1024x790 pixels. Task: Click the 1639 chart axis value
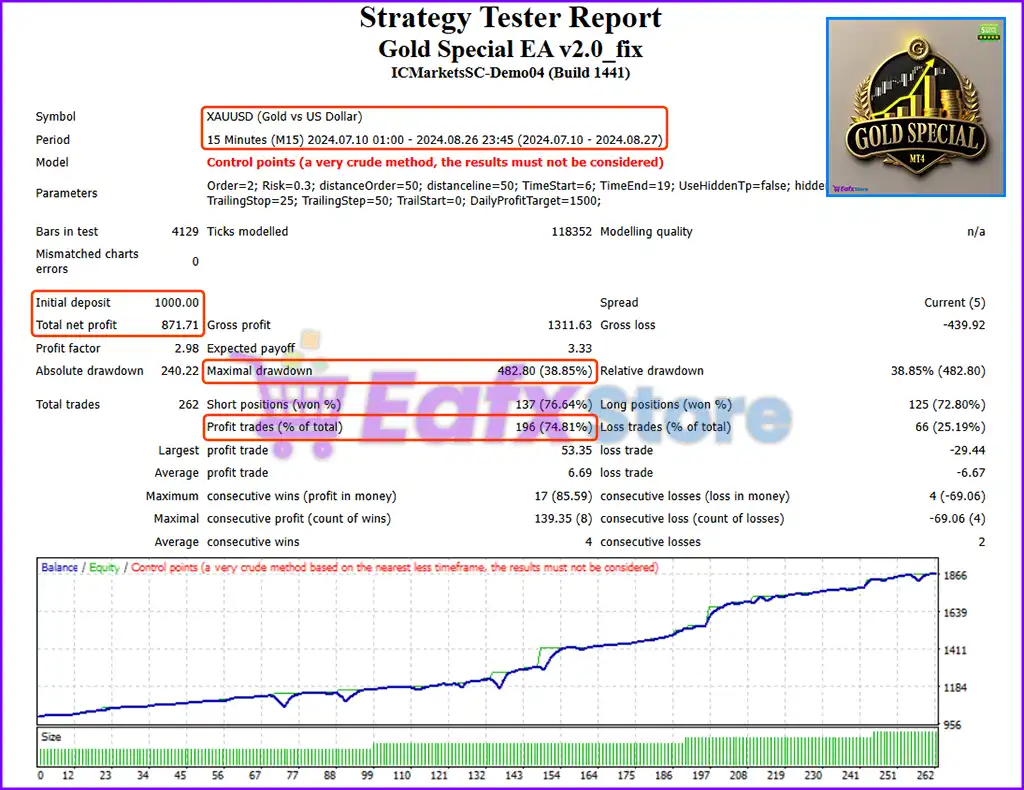[x=955, y=612]
